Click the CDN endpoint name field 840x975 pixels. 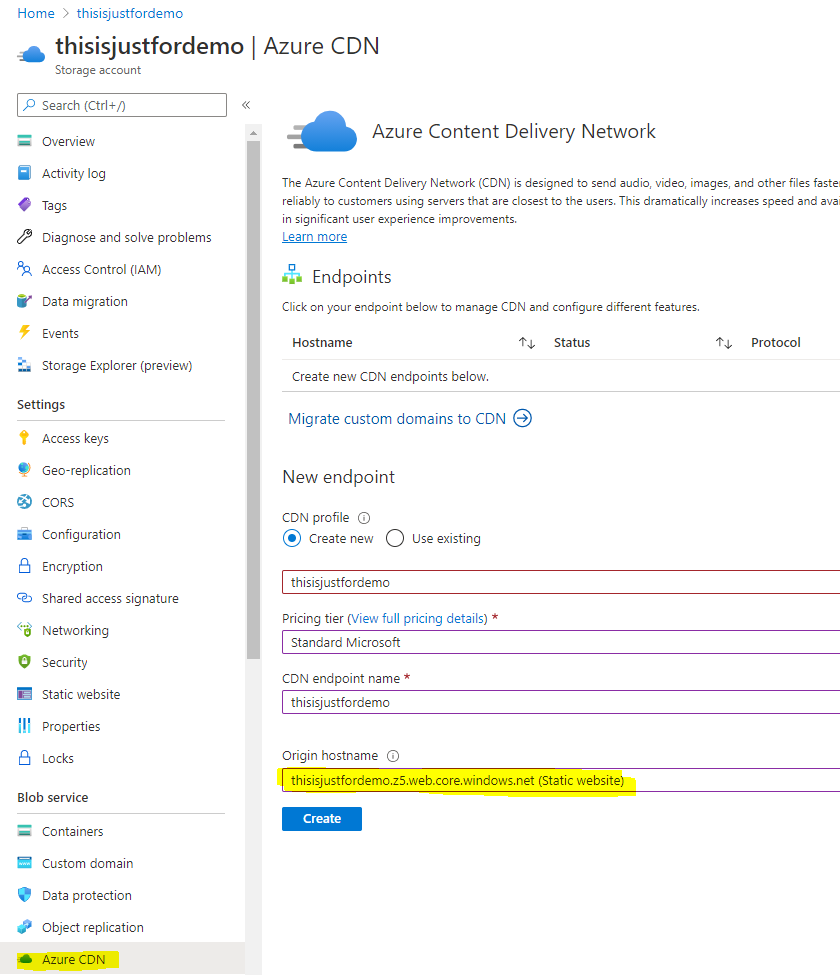(561, 702)
